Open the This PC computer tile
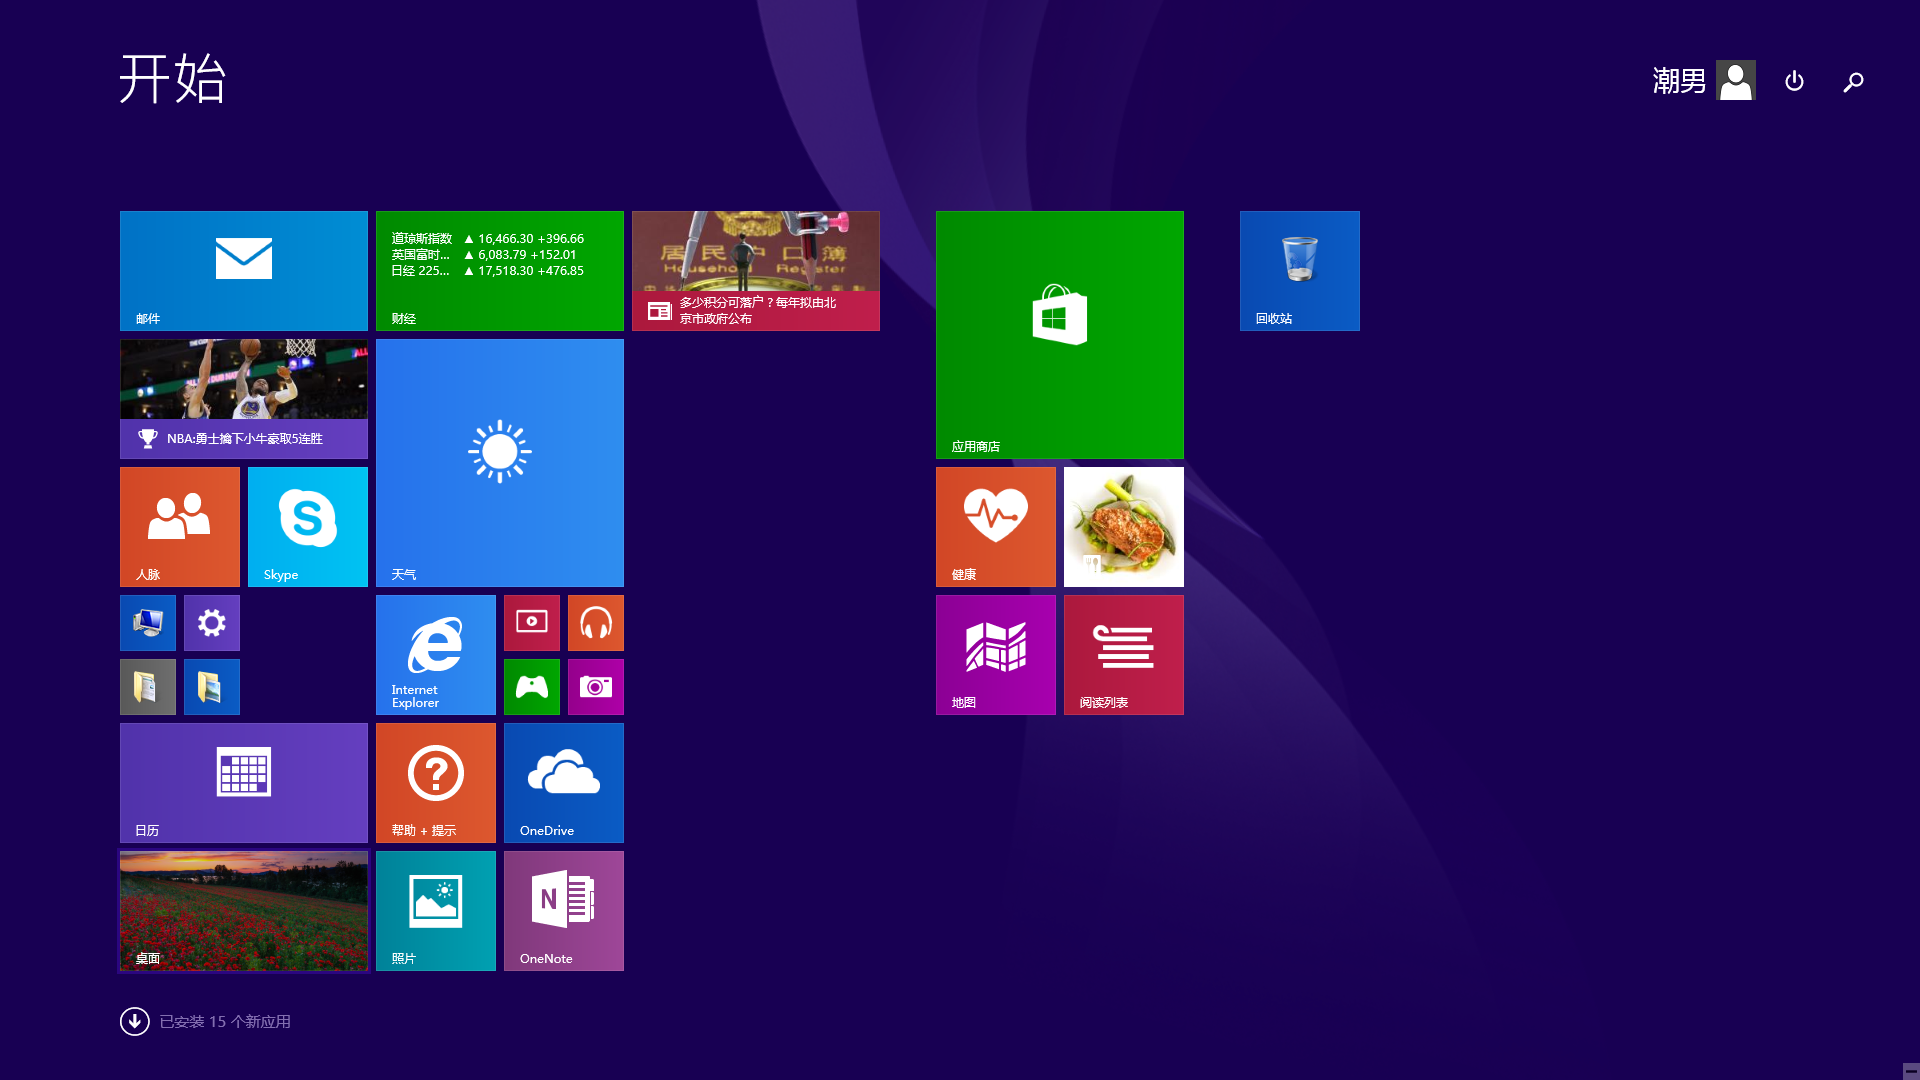 pos(148,623)
